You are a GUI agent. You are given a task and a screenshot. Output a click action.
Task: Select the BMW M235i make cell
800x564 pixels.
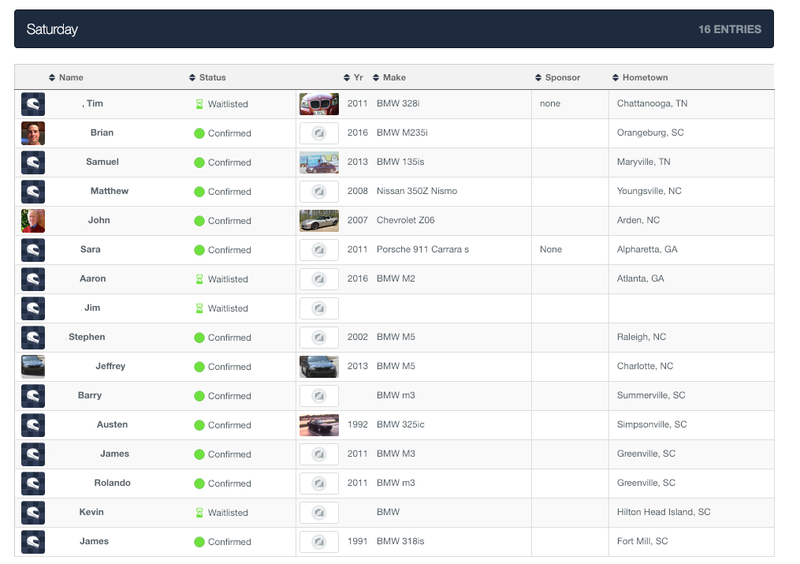[x=402, y=133]
